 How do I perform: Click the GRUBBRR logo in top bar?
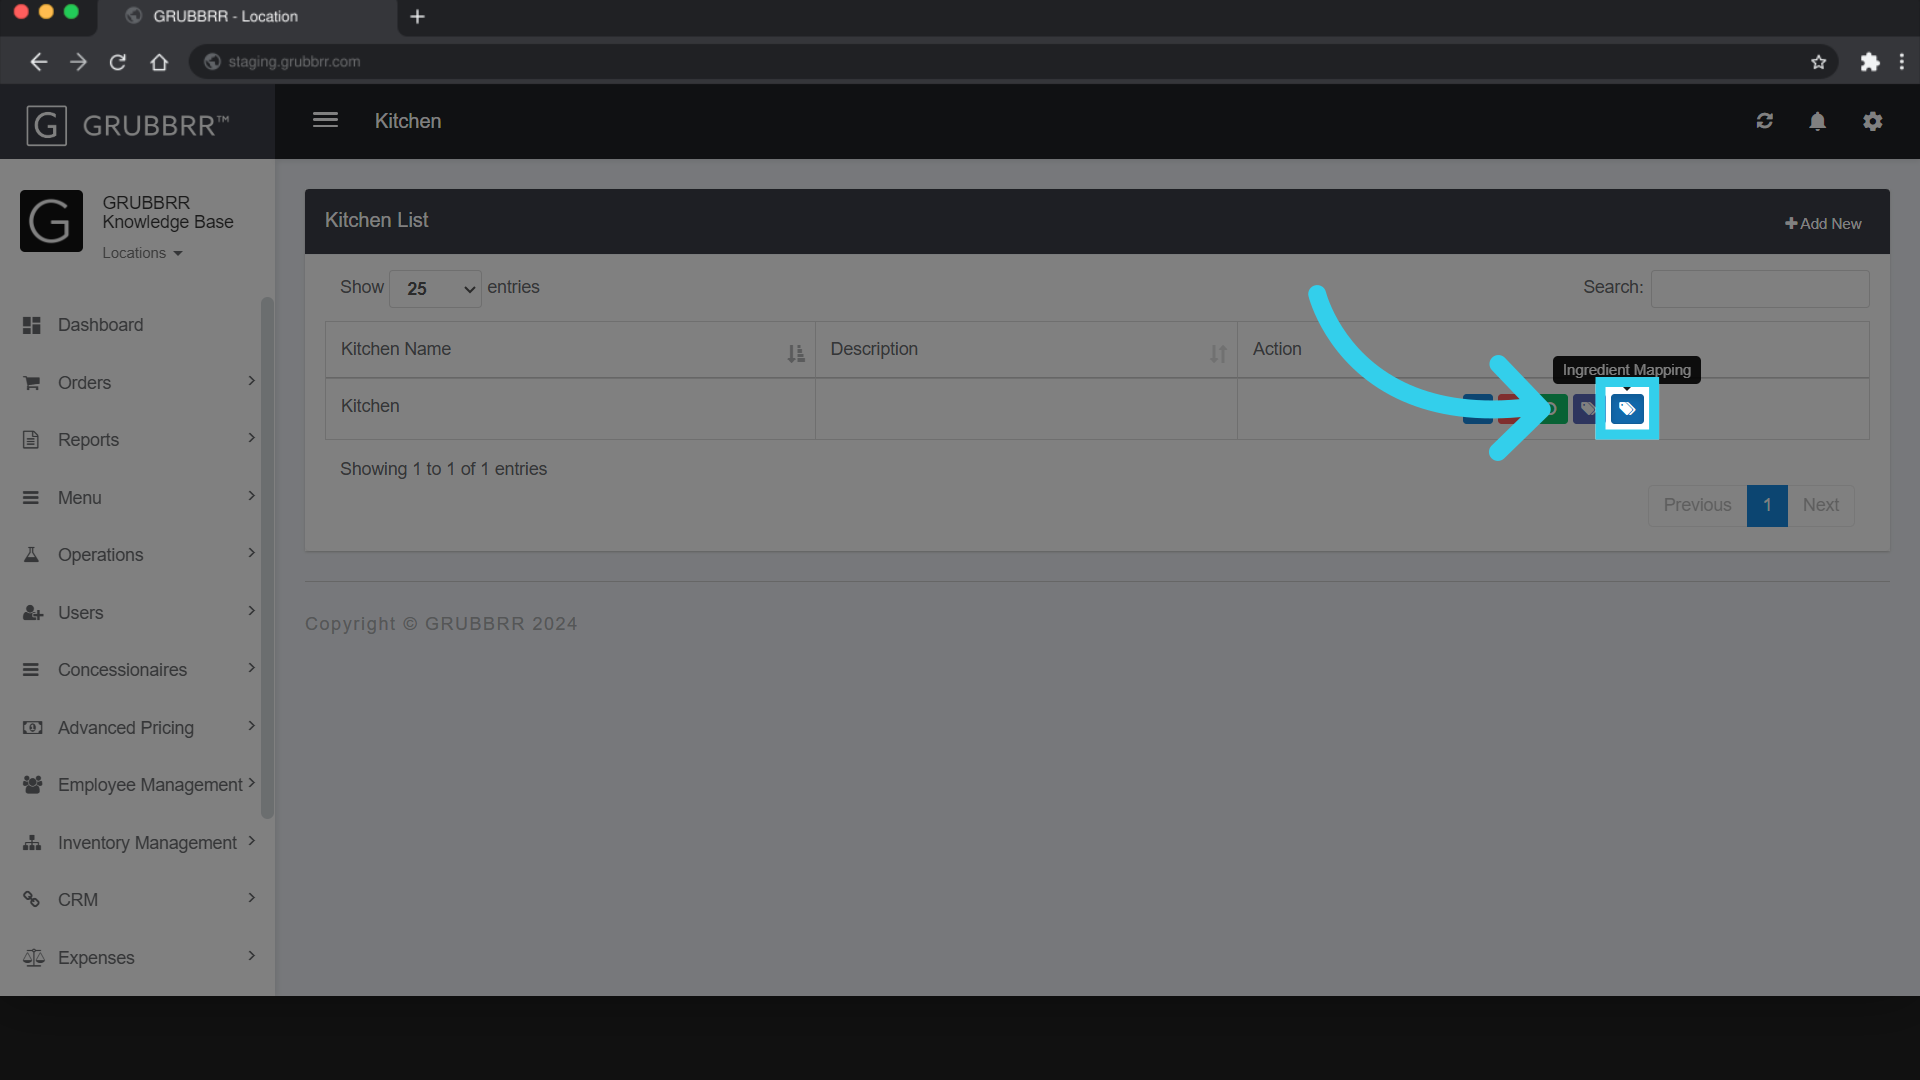[x=128, y=126]
